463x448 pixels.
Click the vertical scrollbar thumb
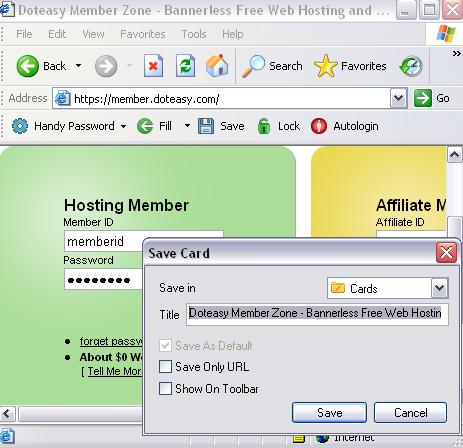[455, 227]
